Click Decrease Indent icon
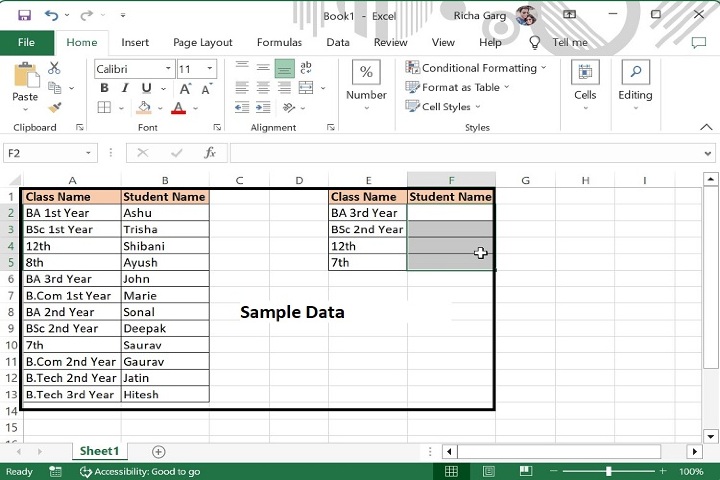This screenshot has height=480, width=720. (x=242, y=107)
